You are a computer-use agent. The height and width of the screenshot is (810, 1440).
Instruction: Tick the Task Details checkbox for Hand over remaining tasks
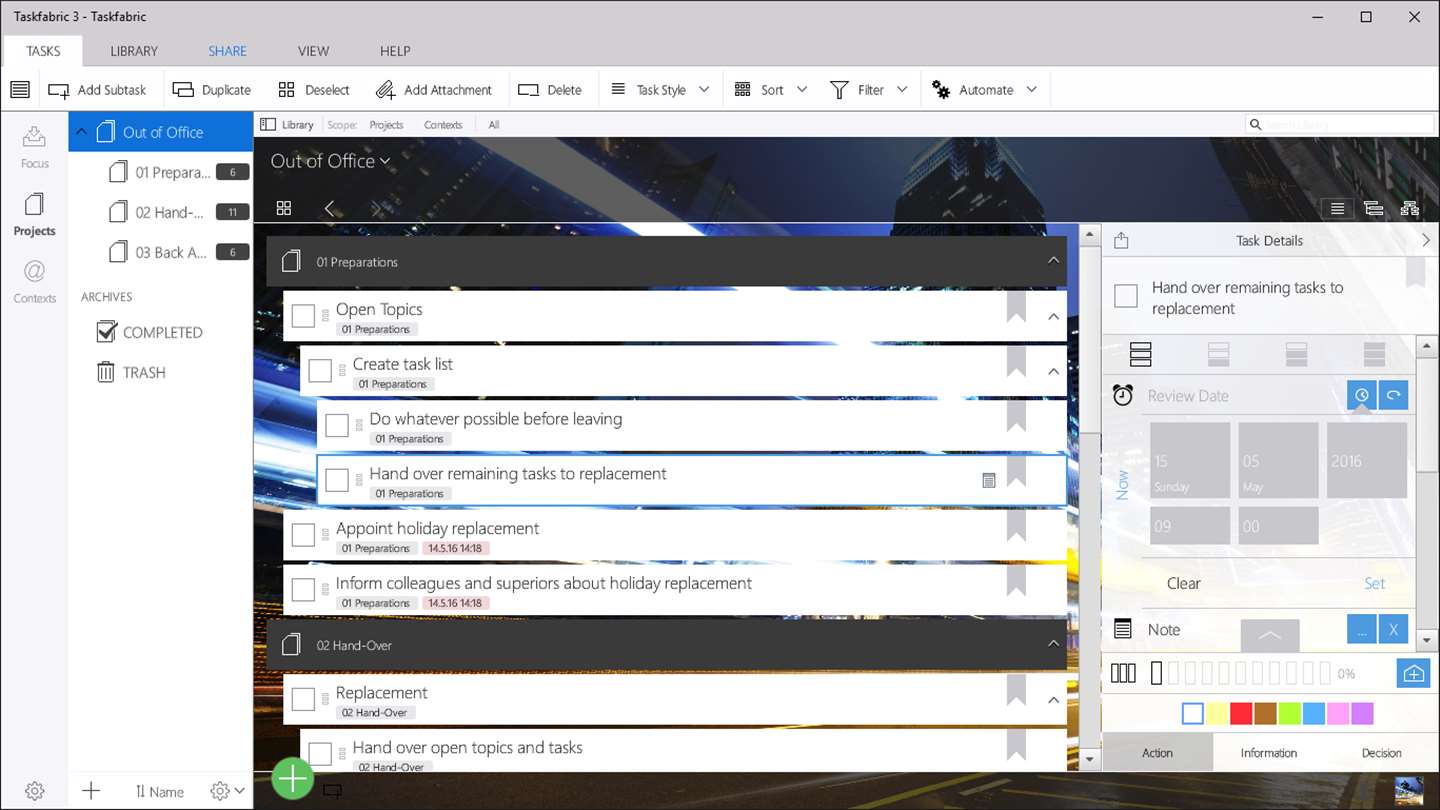(x=1126, y=296)
